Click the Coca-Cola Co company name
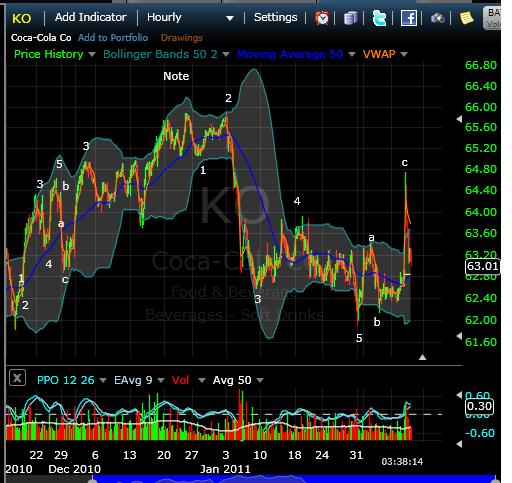 point(41,38)
